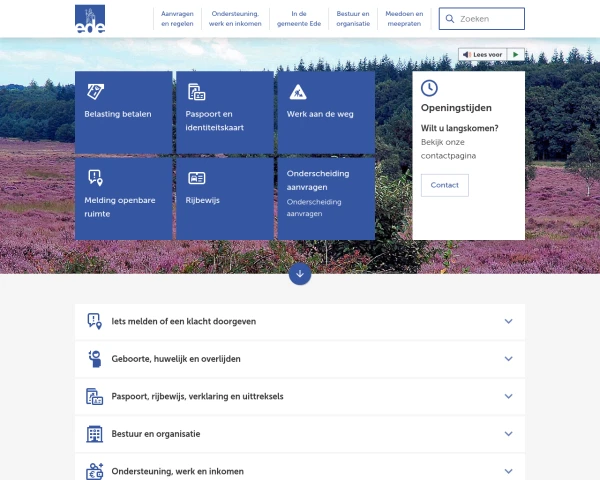The image size is (600, 480).
Task: Click the Ede municipality logo
Action: point(90,19)
